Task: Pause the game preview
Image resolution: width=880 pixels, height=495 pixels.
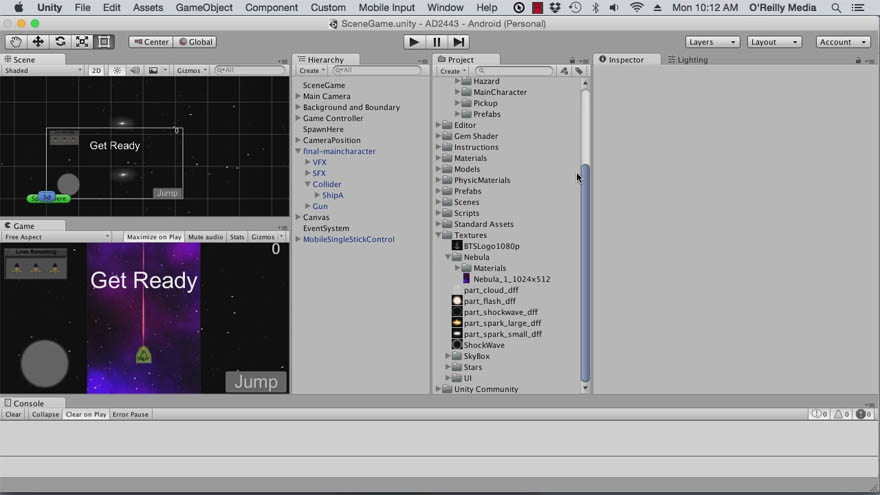Action: [x=436, y=42]
